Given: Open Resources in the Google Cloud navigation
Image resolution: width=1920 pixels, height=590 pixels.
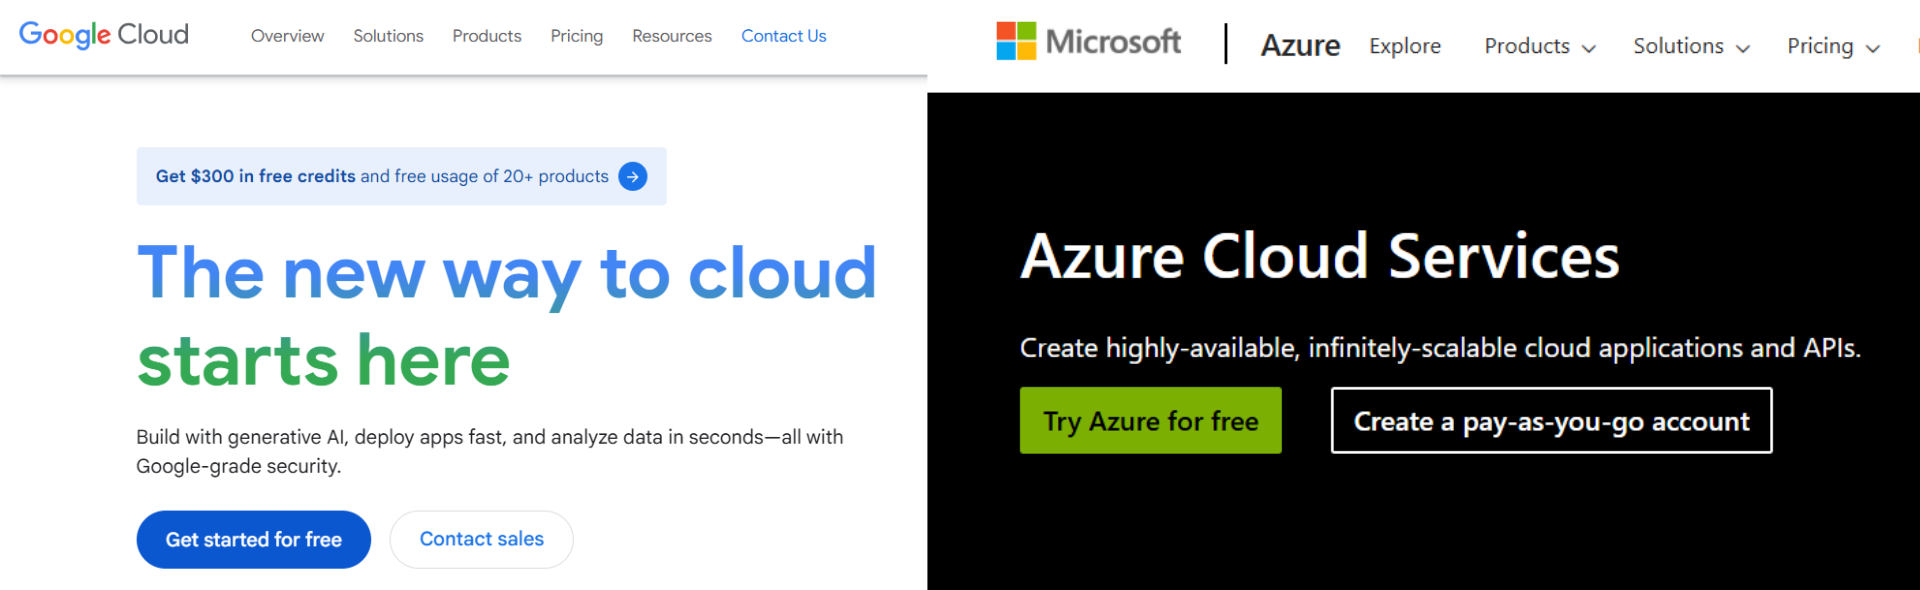Looking at the screenshot, I should click(x=672, y=36).
